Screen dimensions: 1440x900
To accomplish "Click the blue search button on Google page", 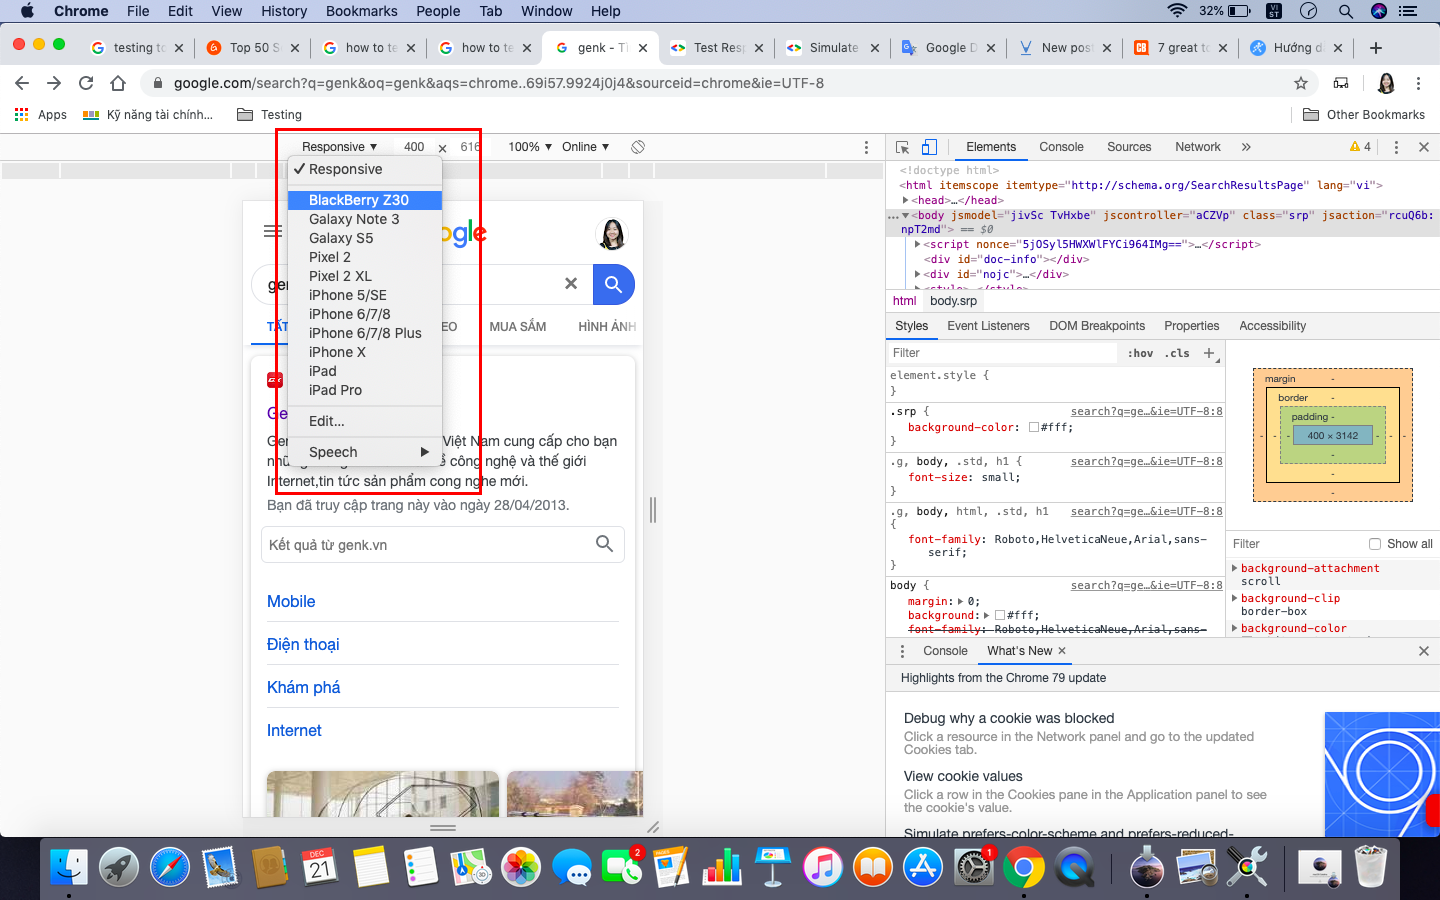I will (614, 285).
